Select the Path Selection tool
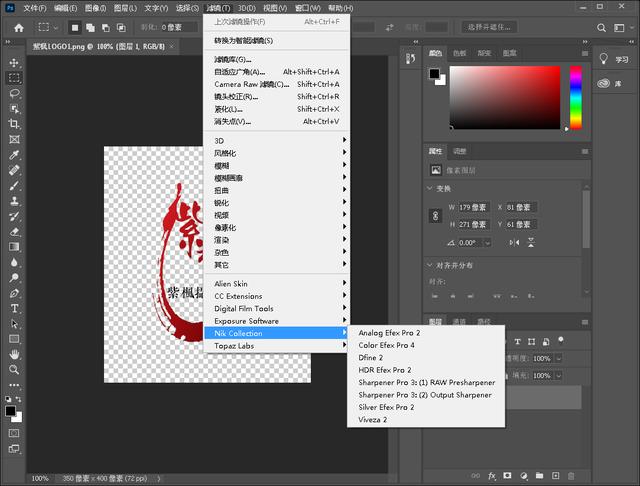Viewport: 640px width, 486px height. [x=14, y=324]
